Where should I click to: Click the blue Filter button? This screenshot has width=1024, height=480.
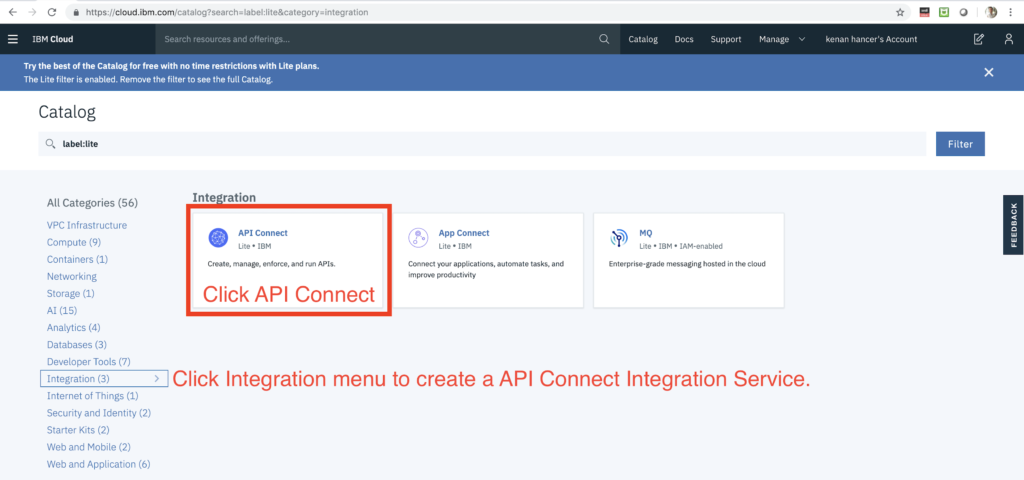pyautogui.click(x=960, y=144)
